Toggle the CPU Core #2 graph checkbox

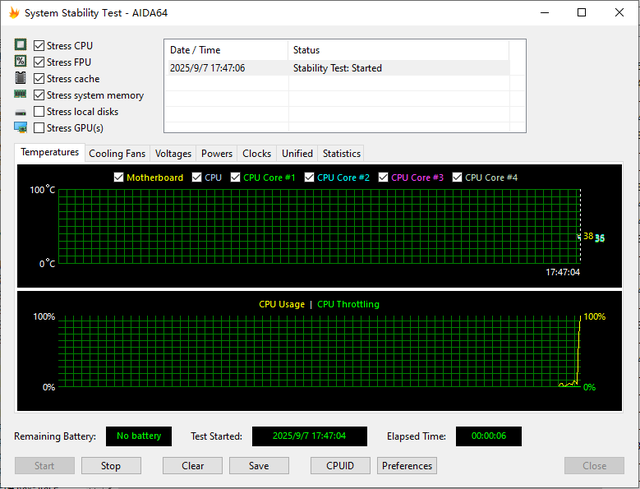click(309, 177)
